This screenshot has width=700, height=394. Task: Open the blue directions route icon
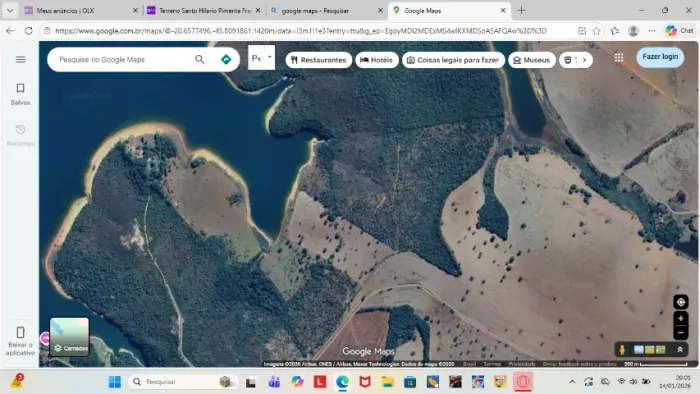coord(226,59)
